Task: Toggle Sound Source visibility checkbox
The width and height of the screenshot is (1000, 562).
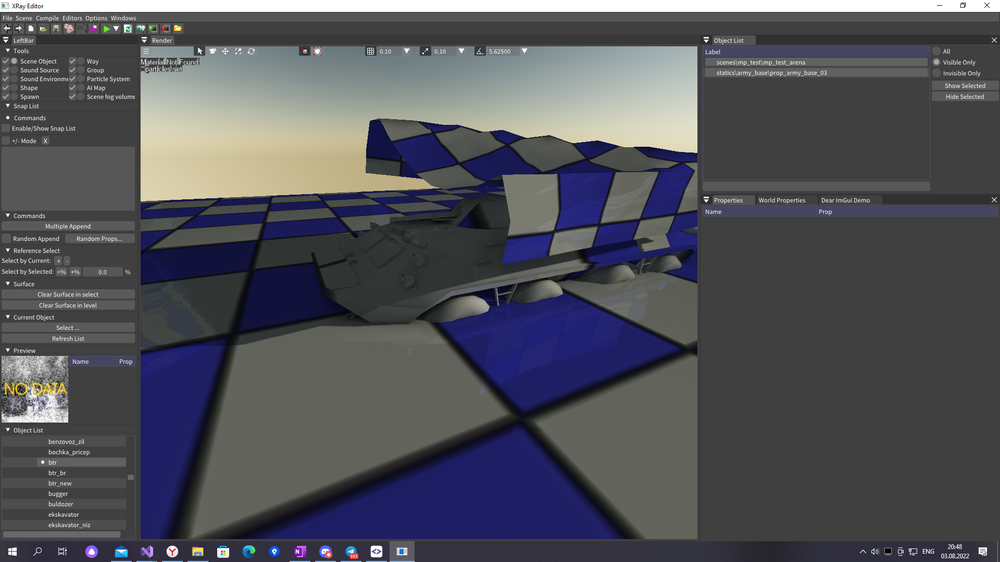Action: coord(6,70)
